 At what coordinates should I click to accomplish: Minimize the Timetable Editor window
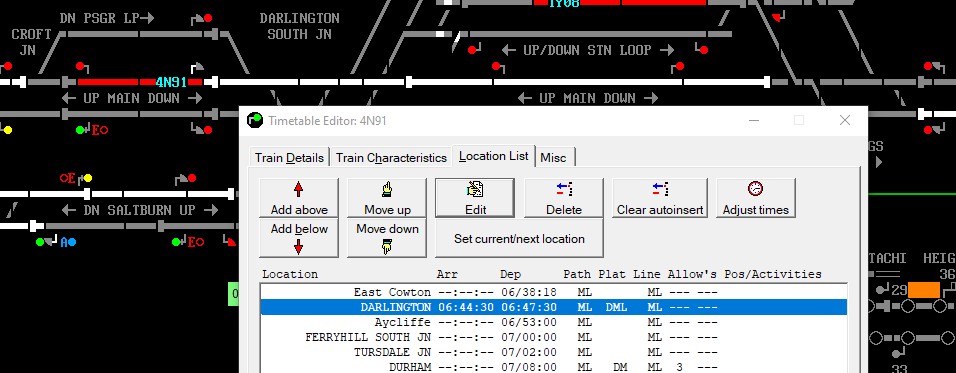(754, 120)
